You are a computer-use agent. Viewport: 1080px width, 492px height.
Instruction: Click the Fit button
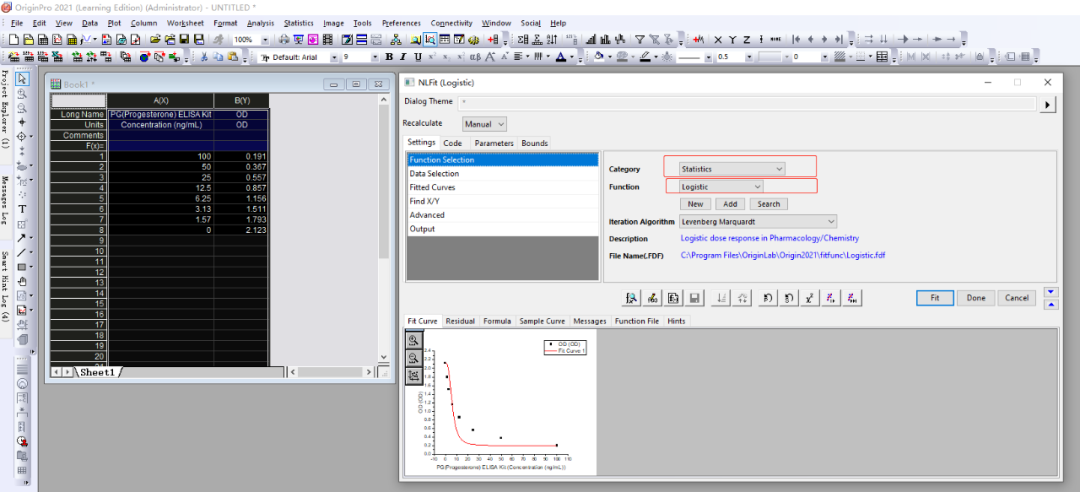coord(933,298)
